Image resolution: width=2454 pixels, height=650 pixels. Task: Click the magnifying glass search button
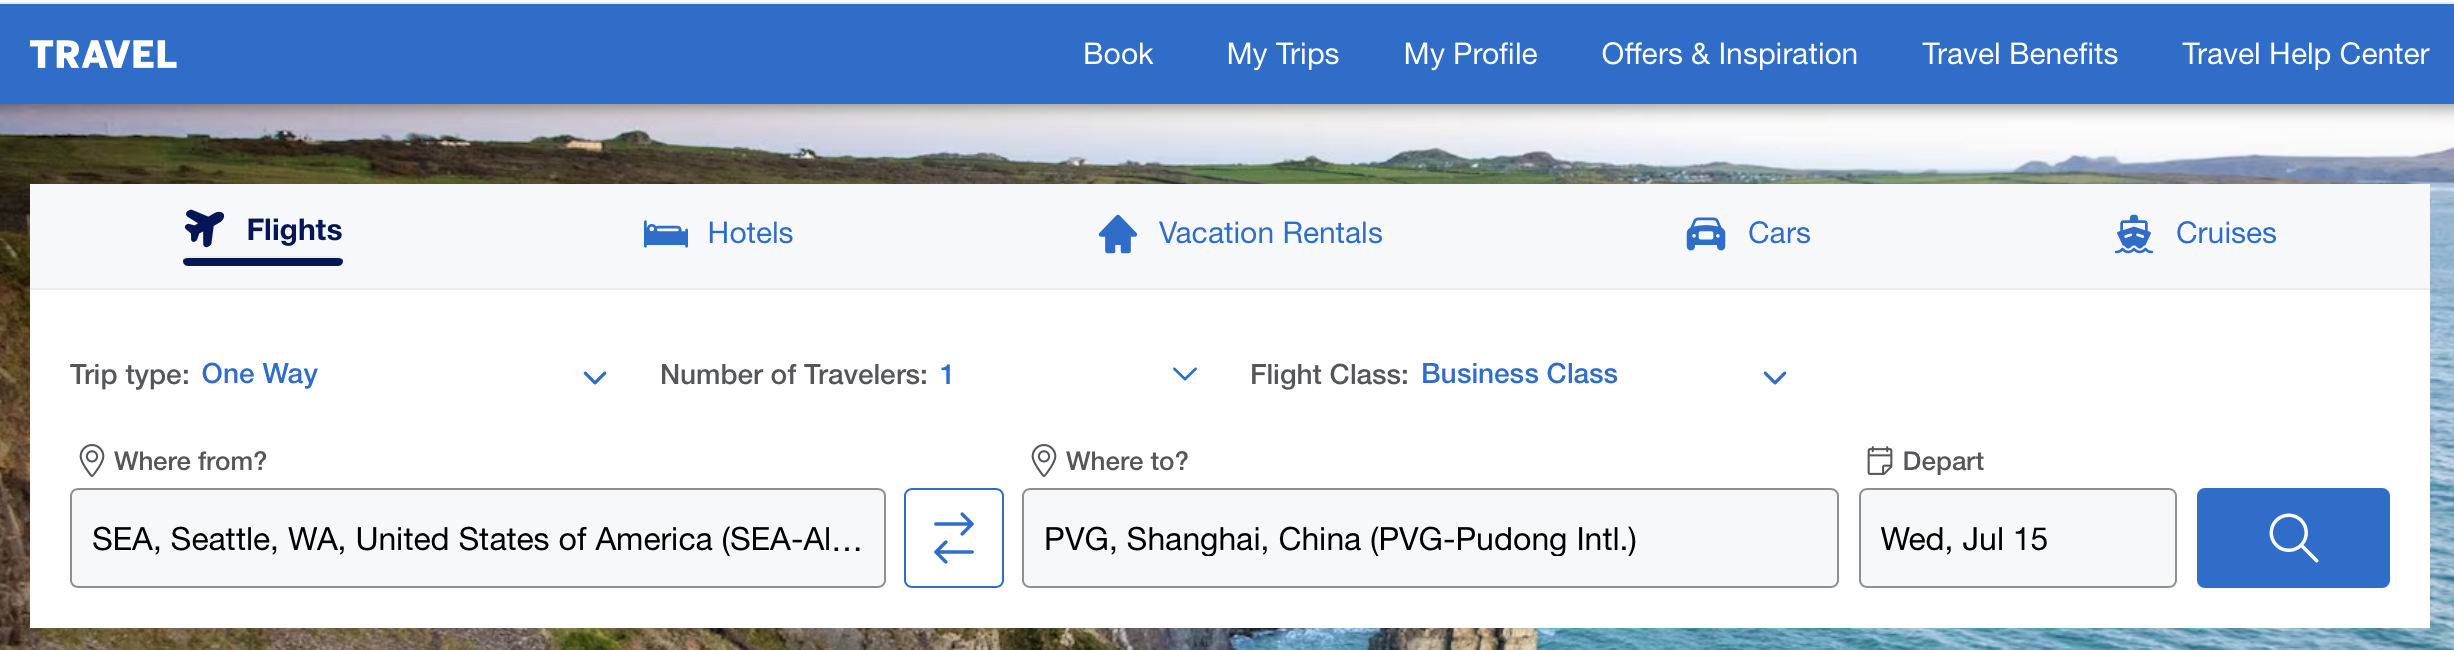2292,537
